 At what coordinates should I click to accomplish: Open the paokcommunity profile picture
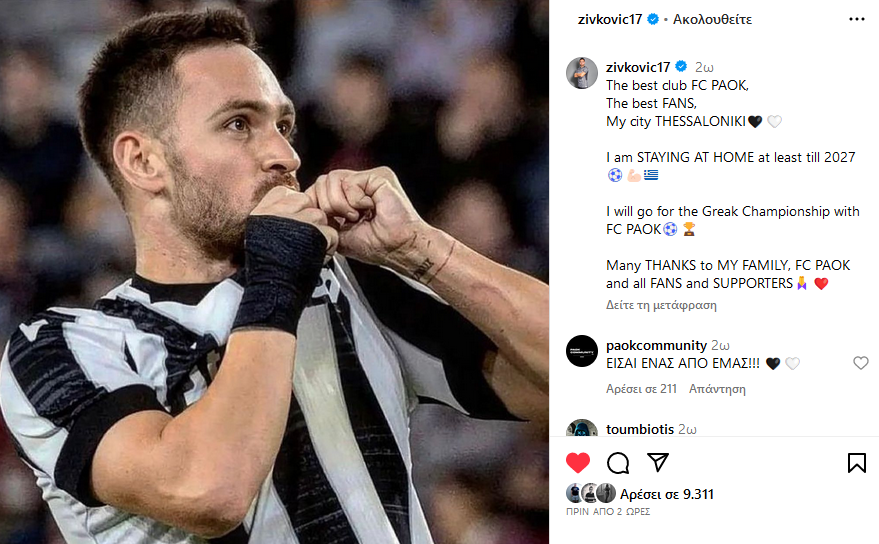[582, 351]
